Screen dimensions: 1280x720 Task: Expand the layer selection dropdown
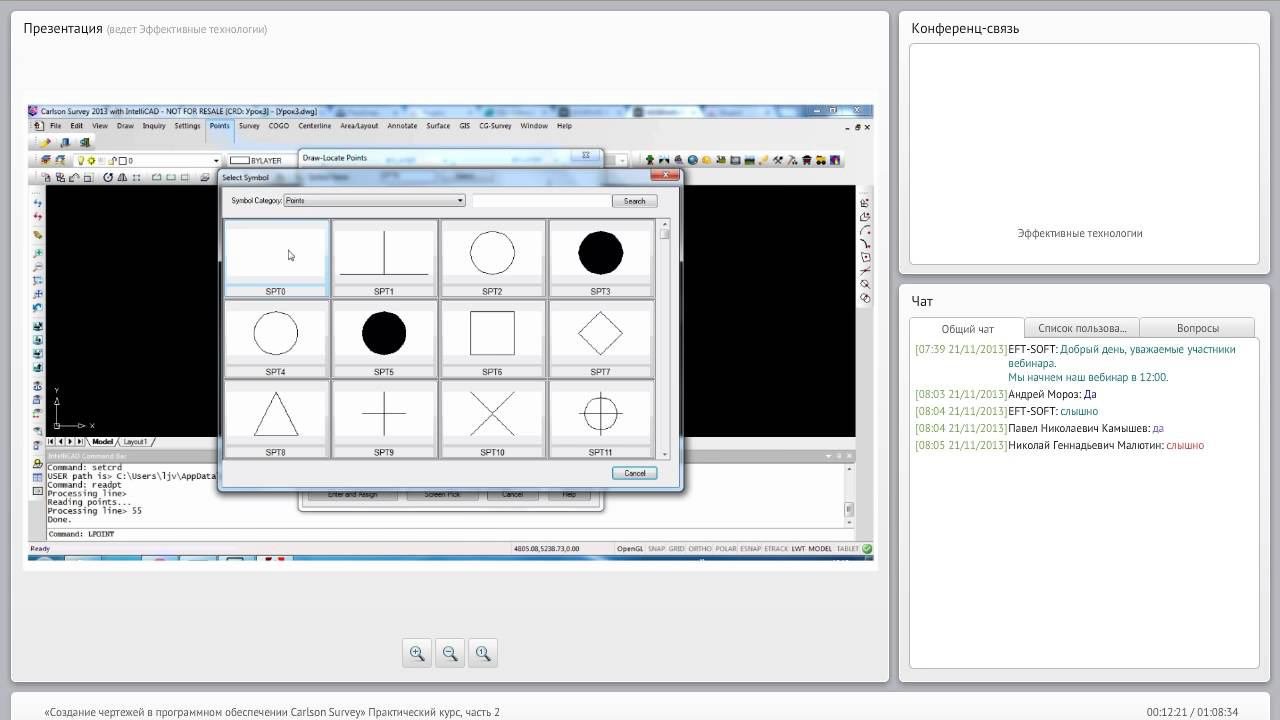[215, 161]
